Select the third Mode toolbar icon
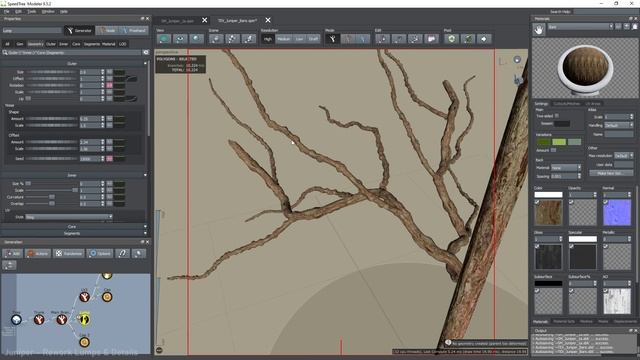This screenshot has height=360, width=640. tap(363, 39)
